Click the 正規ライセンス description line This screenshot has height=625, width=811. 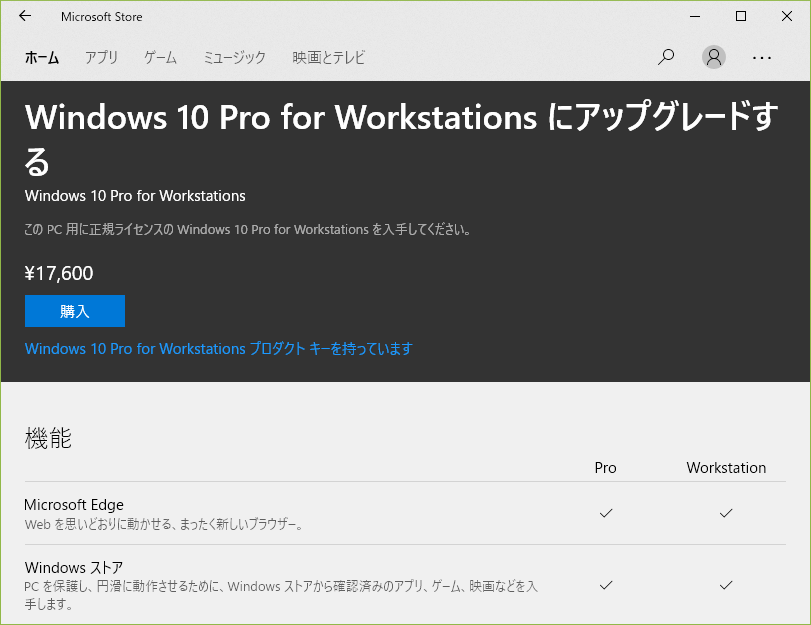248,229
